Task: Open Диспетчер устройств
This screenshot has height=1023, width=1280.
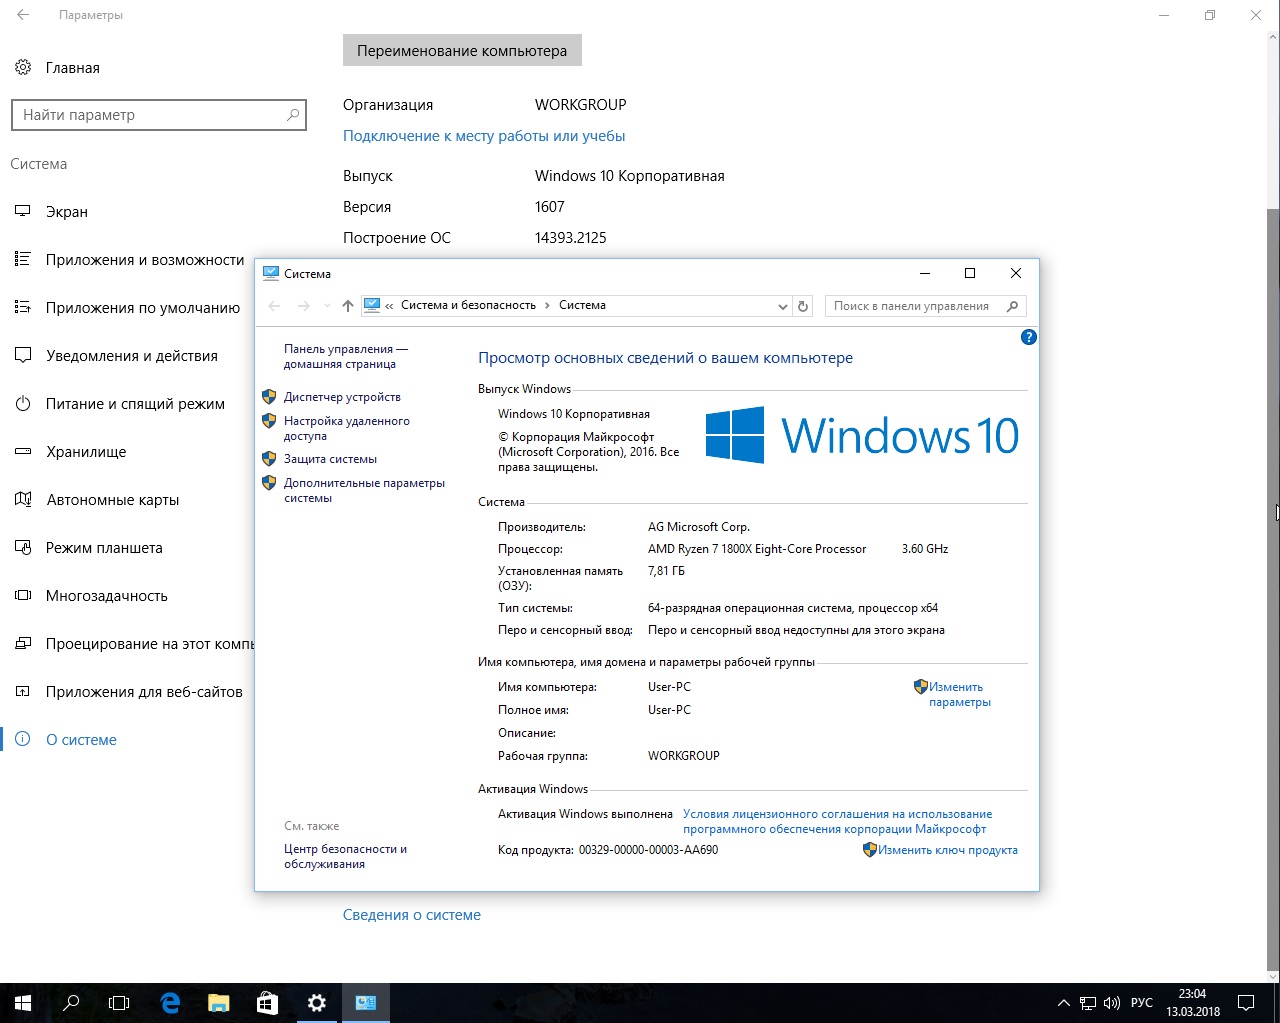Action: tap(342, 397)
